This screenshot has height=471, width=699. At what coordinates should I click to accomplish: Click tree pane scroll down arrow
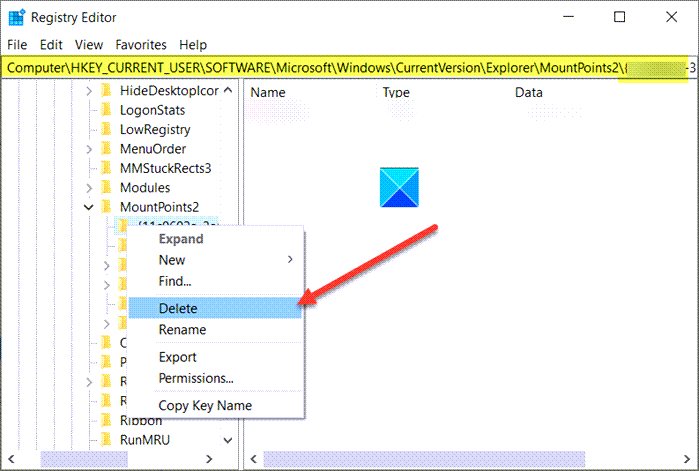click(x=228, y=441)
